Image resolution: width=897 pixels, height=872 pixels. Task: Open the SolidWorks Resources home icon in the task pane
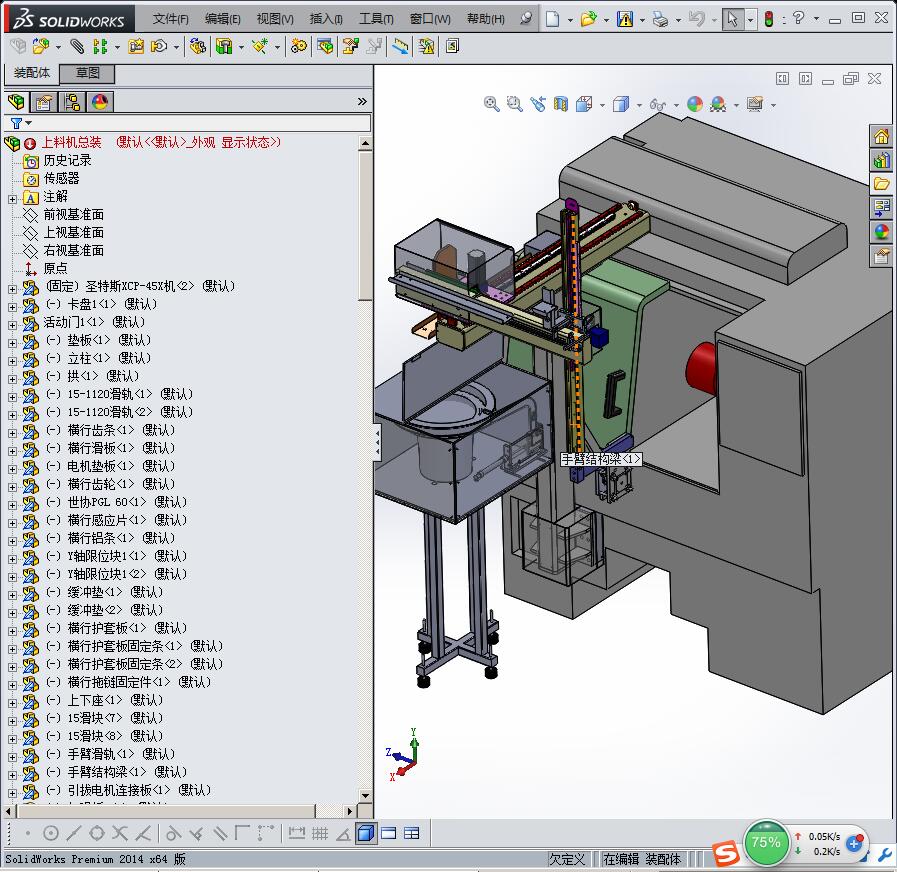click(881, 137)
